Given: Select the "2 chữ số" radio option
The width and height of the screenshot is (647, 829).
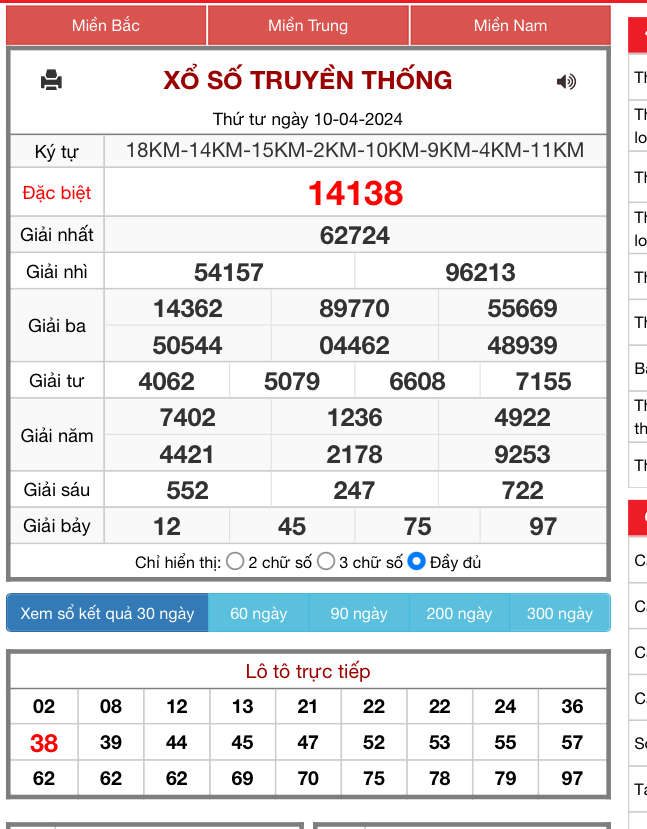Looking at the screenshot, I should point(235,561).
